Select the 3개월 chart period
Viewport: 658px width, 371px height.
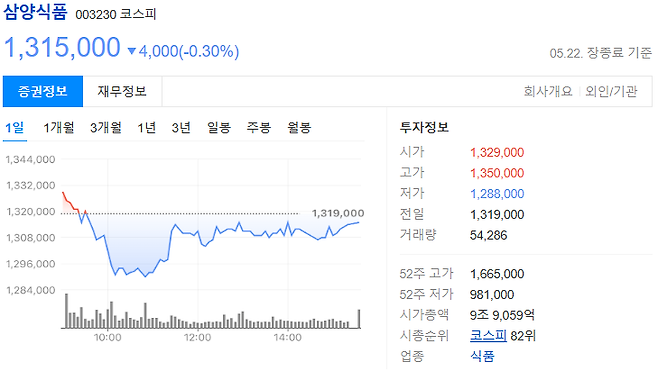point(106,128)
